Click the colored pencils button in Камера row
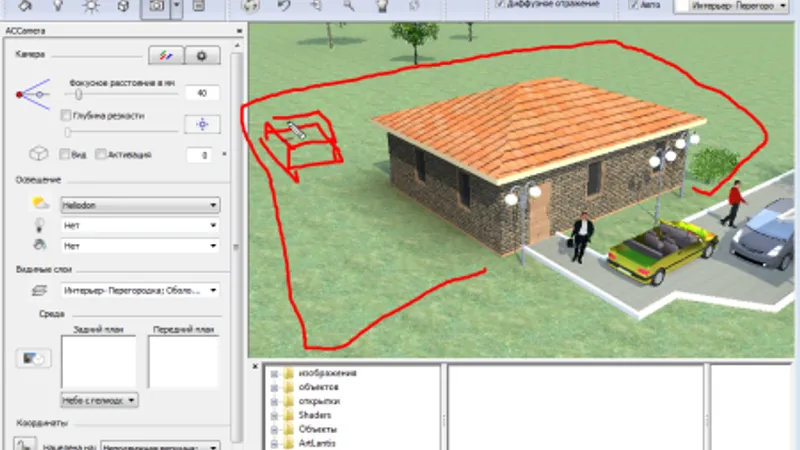This screenshot has width=800, height=450. coord(166,55)
